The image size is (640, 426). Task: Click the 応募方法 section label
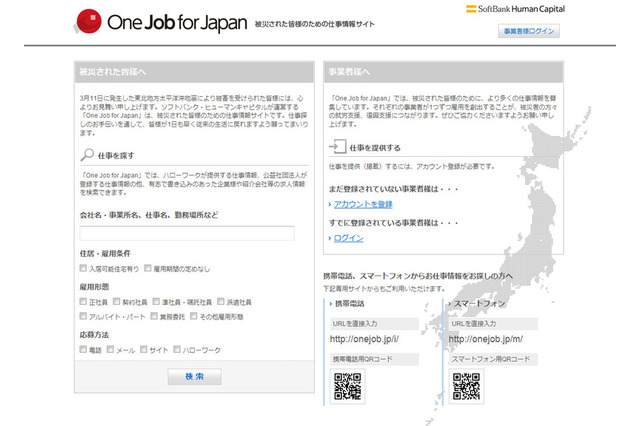tap(94, 335)
